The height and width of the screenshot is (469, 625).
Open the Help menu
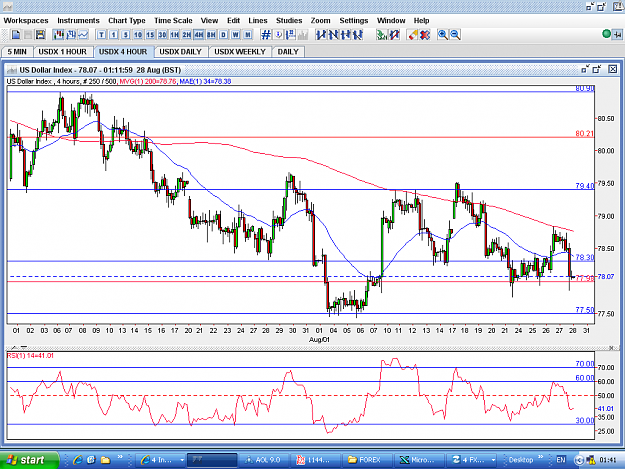[421, 21]
